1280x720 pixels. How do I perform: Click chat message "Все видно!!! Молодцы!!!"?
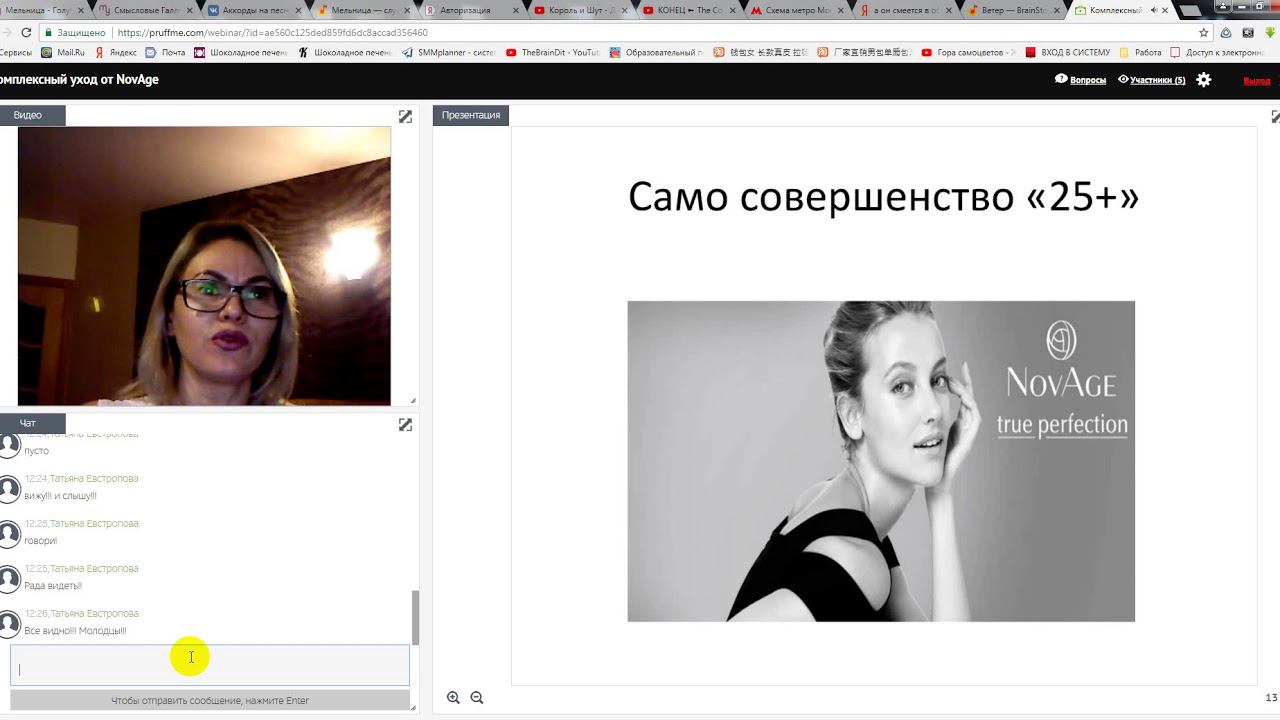(x=75, y=631)
